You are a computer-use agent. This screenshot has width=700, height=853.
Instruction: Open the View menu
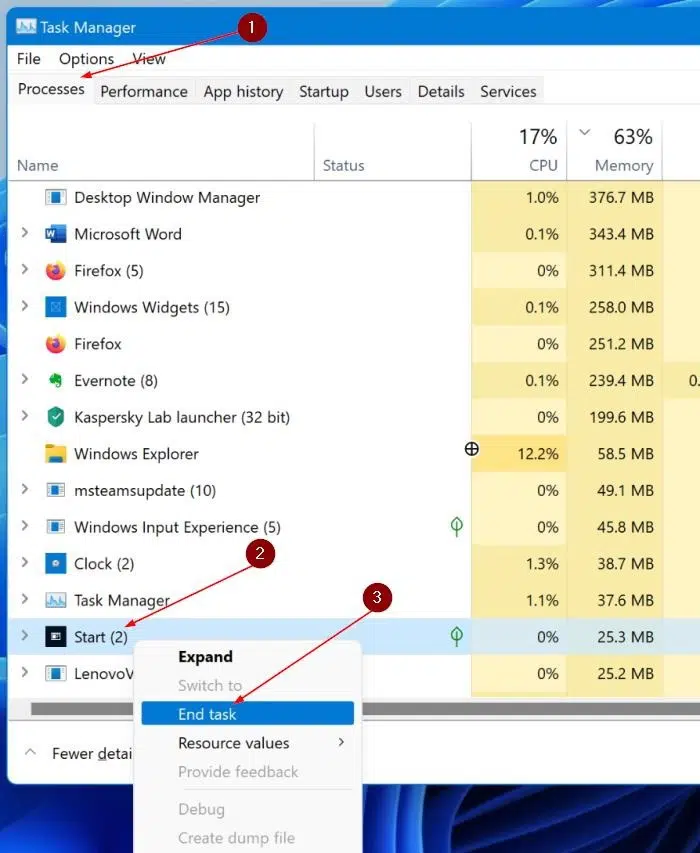tap(149, 59)
